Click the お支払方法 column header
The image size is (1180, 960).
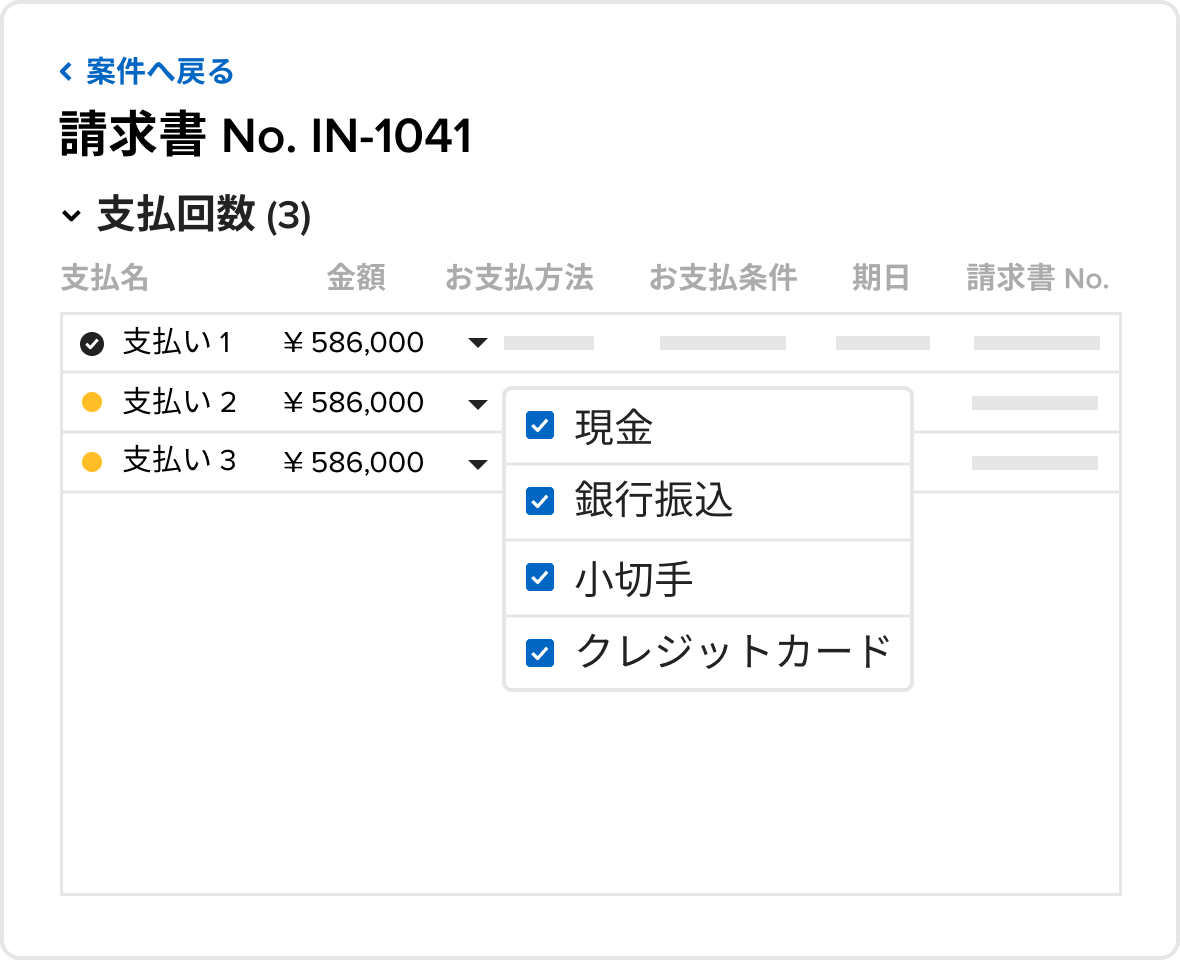[519, 278]
